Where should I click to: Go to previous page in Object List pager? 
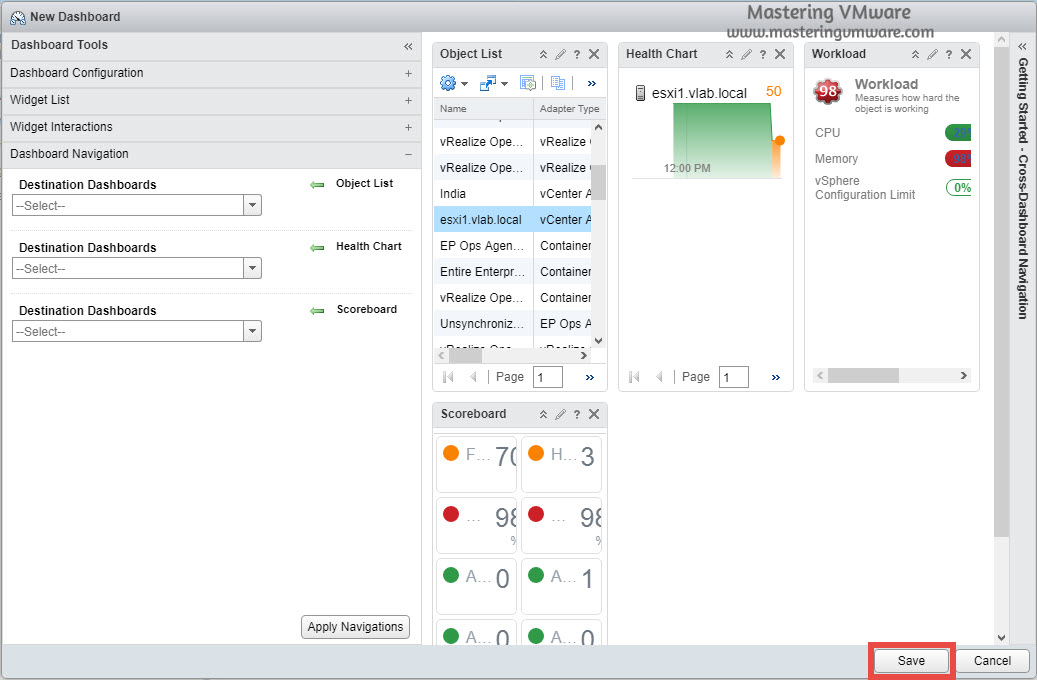[473, 377]
